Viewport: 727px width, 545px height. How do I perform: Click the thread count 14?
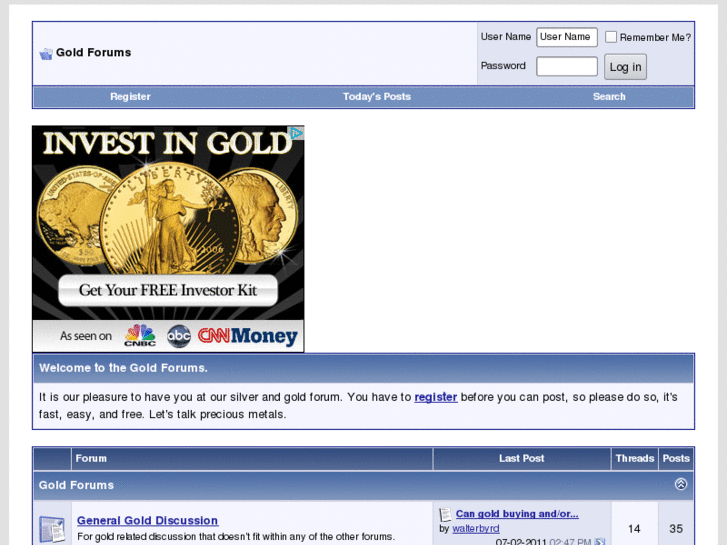[x=634, y=529]
